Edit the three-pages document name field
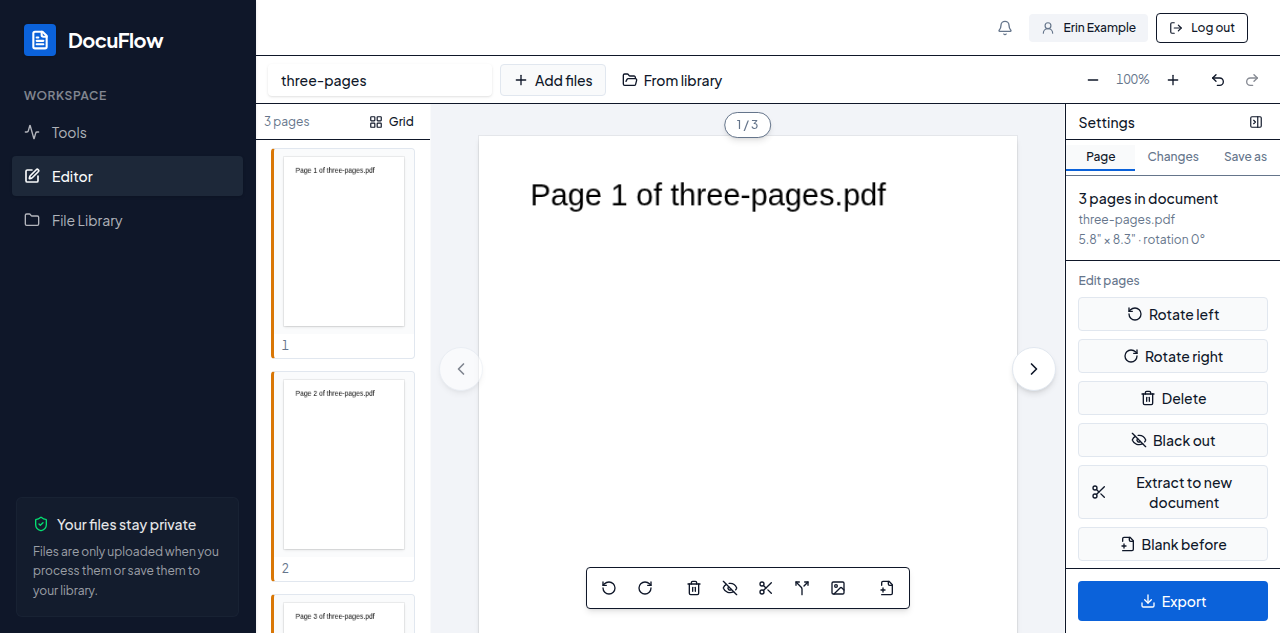Viewport: 1280px width, 633px height. point(380,80)
